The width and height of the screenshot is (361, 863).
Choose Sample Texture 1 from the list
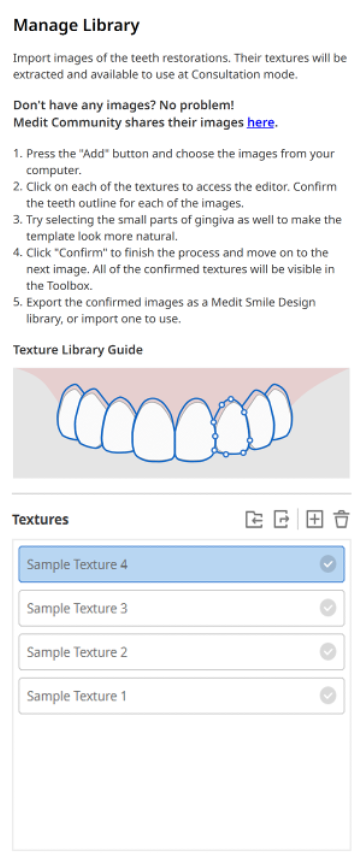coord(182,696)
